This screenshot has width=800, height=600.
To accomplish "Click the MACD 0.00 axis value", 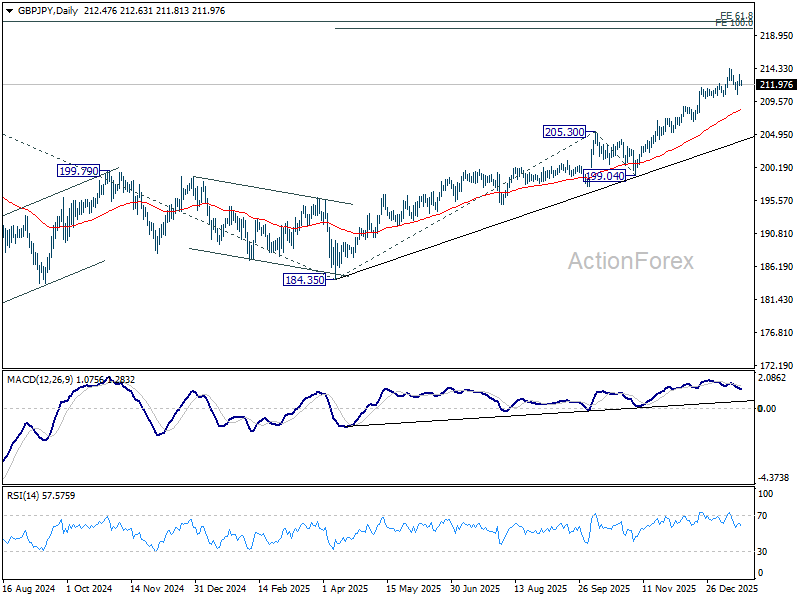I will pyautogui.click(x=768, y=408).
